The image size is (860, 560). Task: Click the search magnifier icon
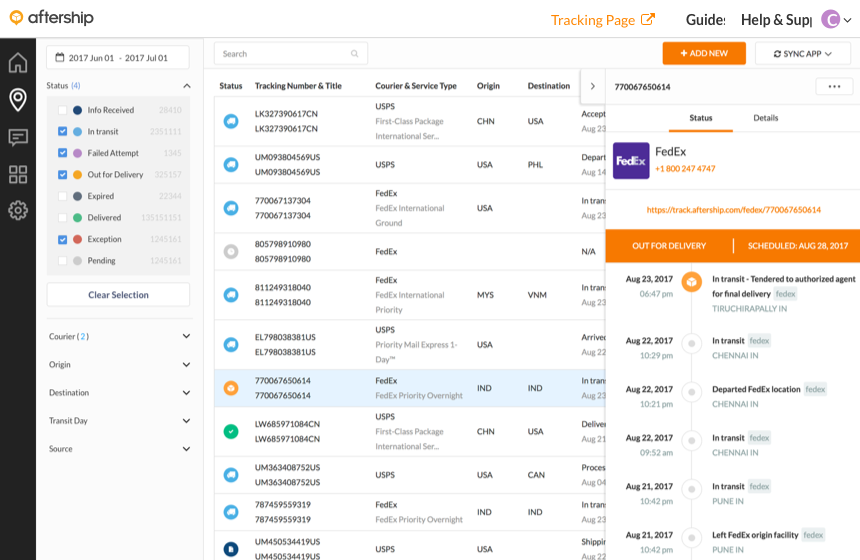(354, 54)
